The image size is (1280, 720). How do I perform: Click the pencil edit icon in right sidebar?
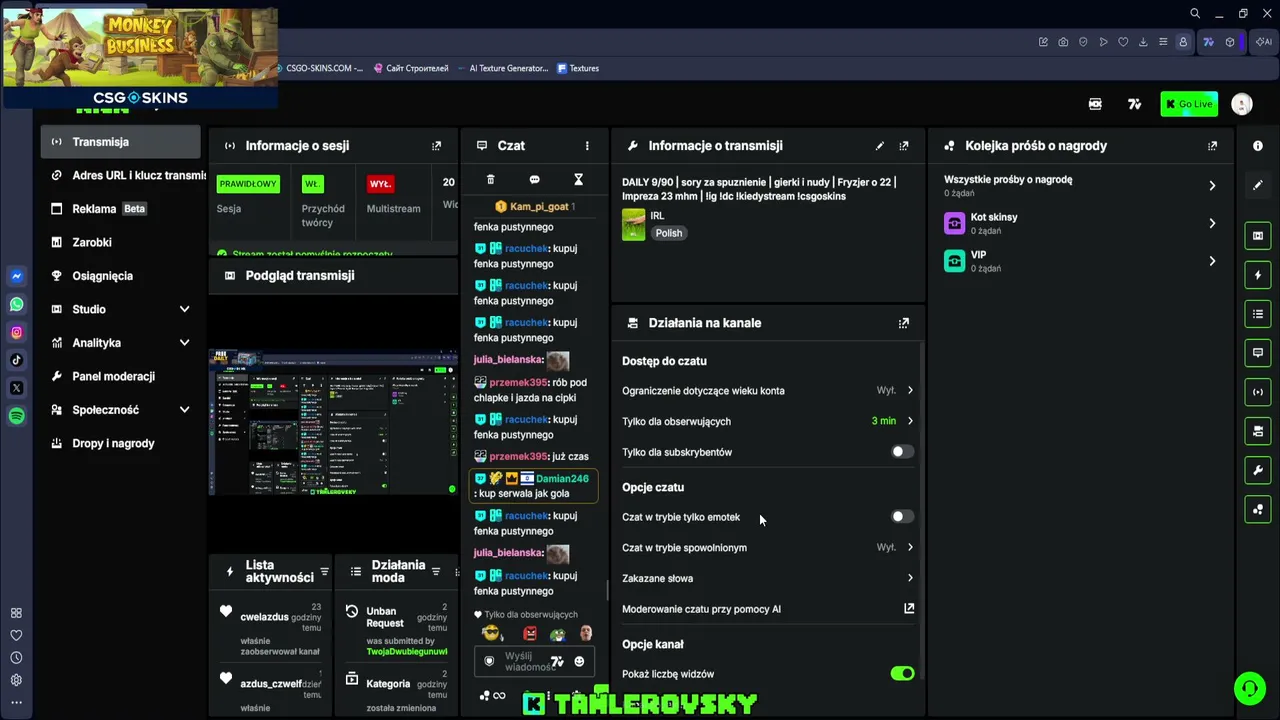coord(1258,185)
